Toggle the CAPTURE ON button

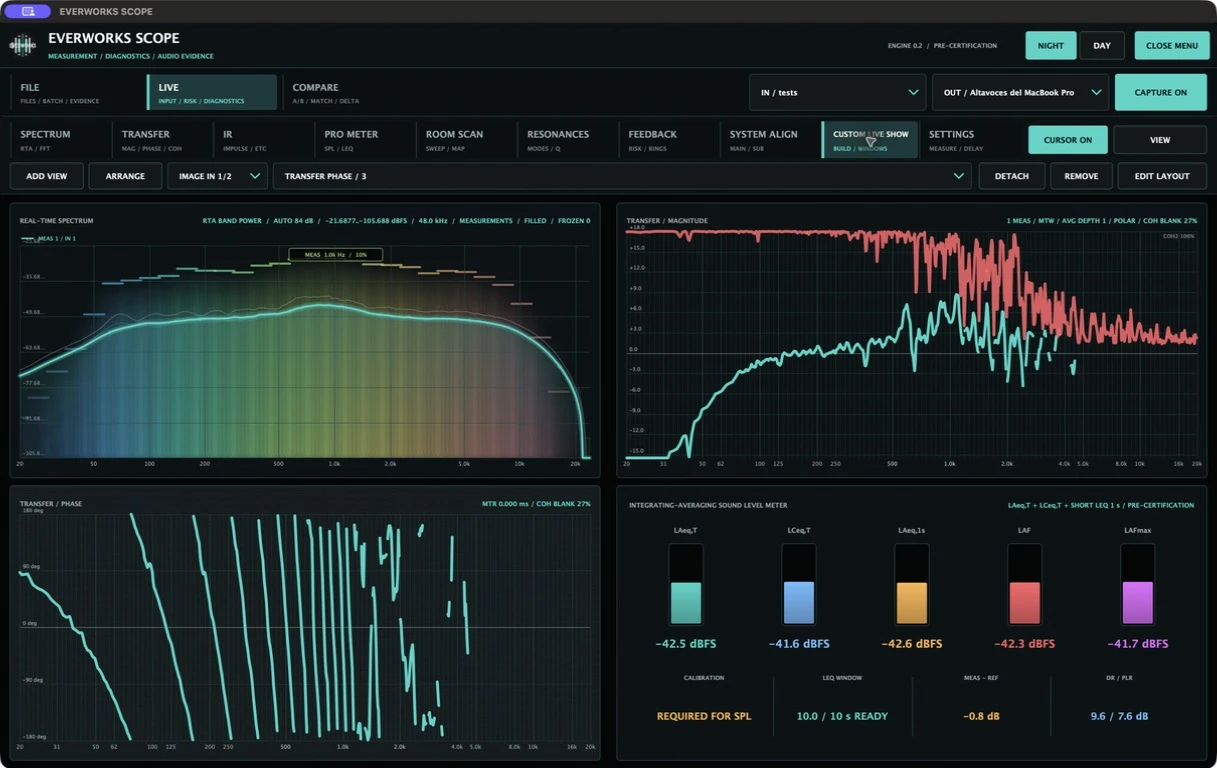tap(1161, 92)
